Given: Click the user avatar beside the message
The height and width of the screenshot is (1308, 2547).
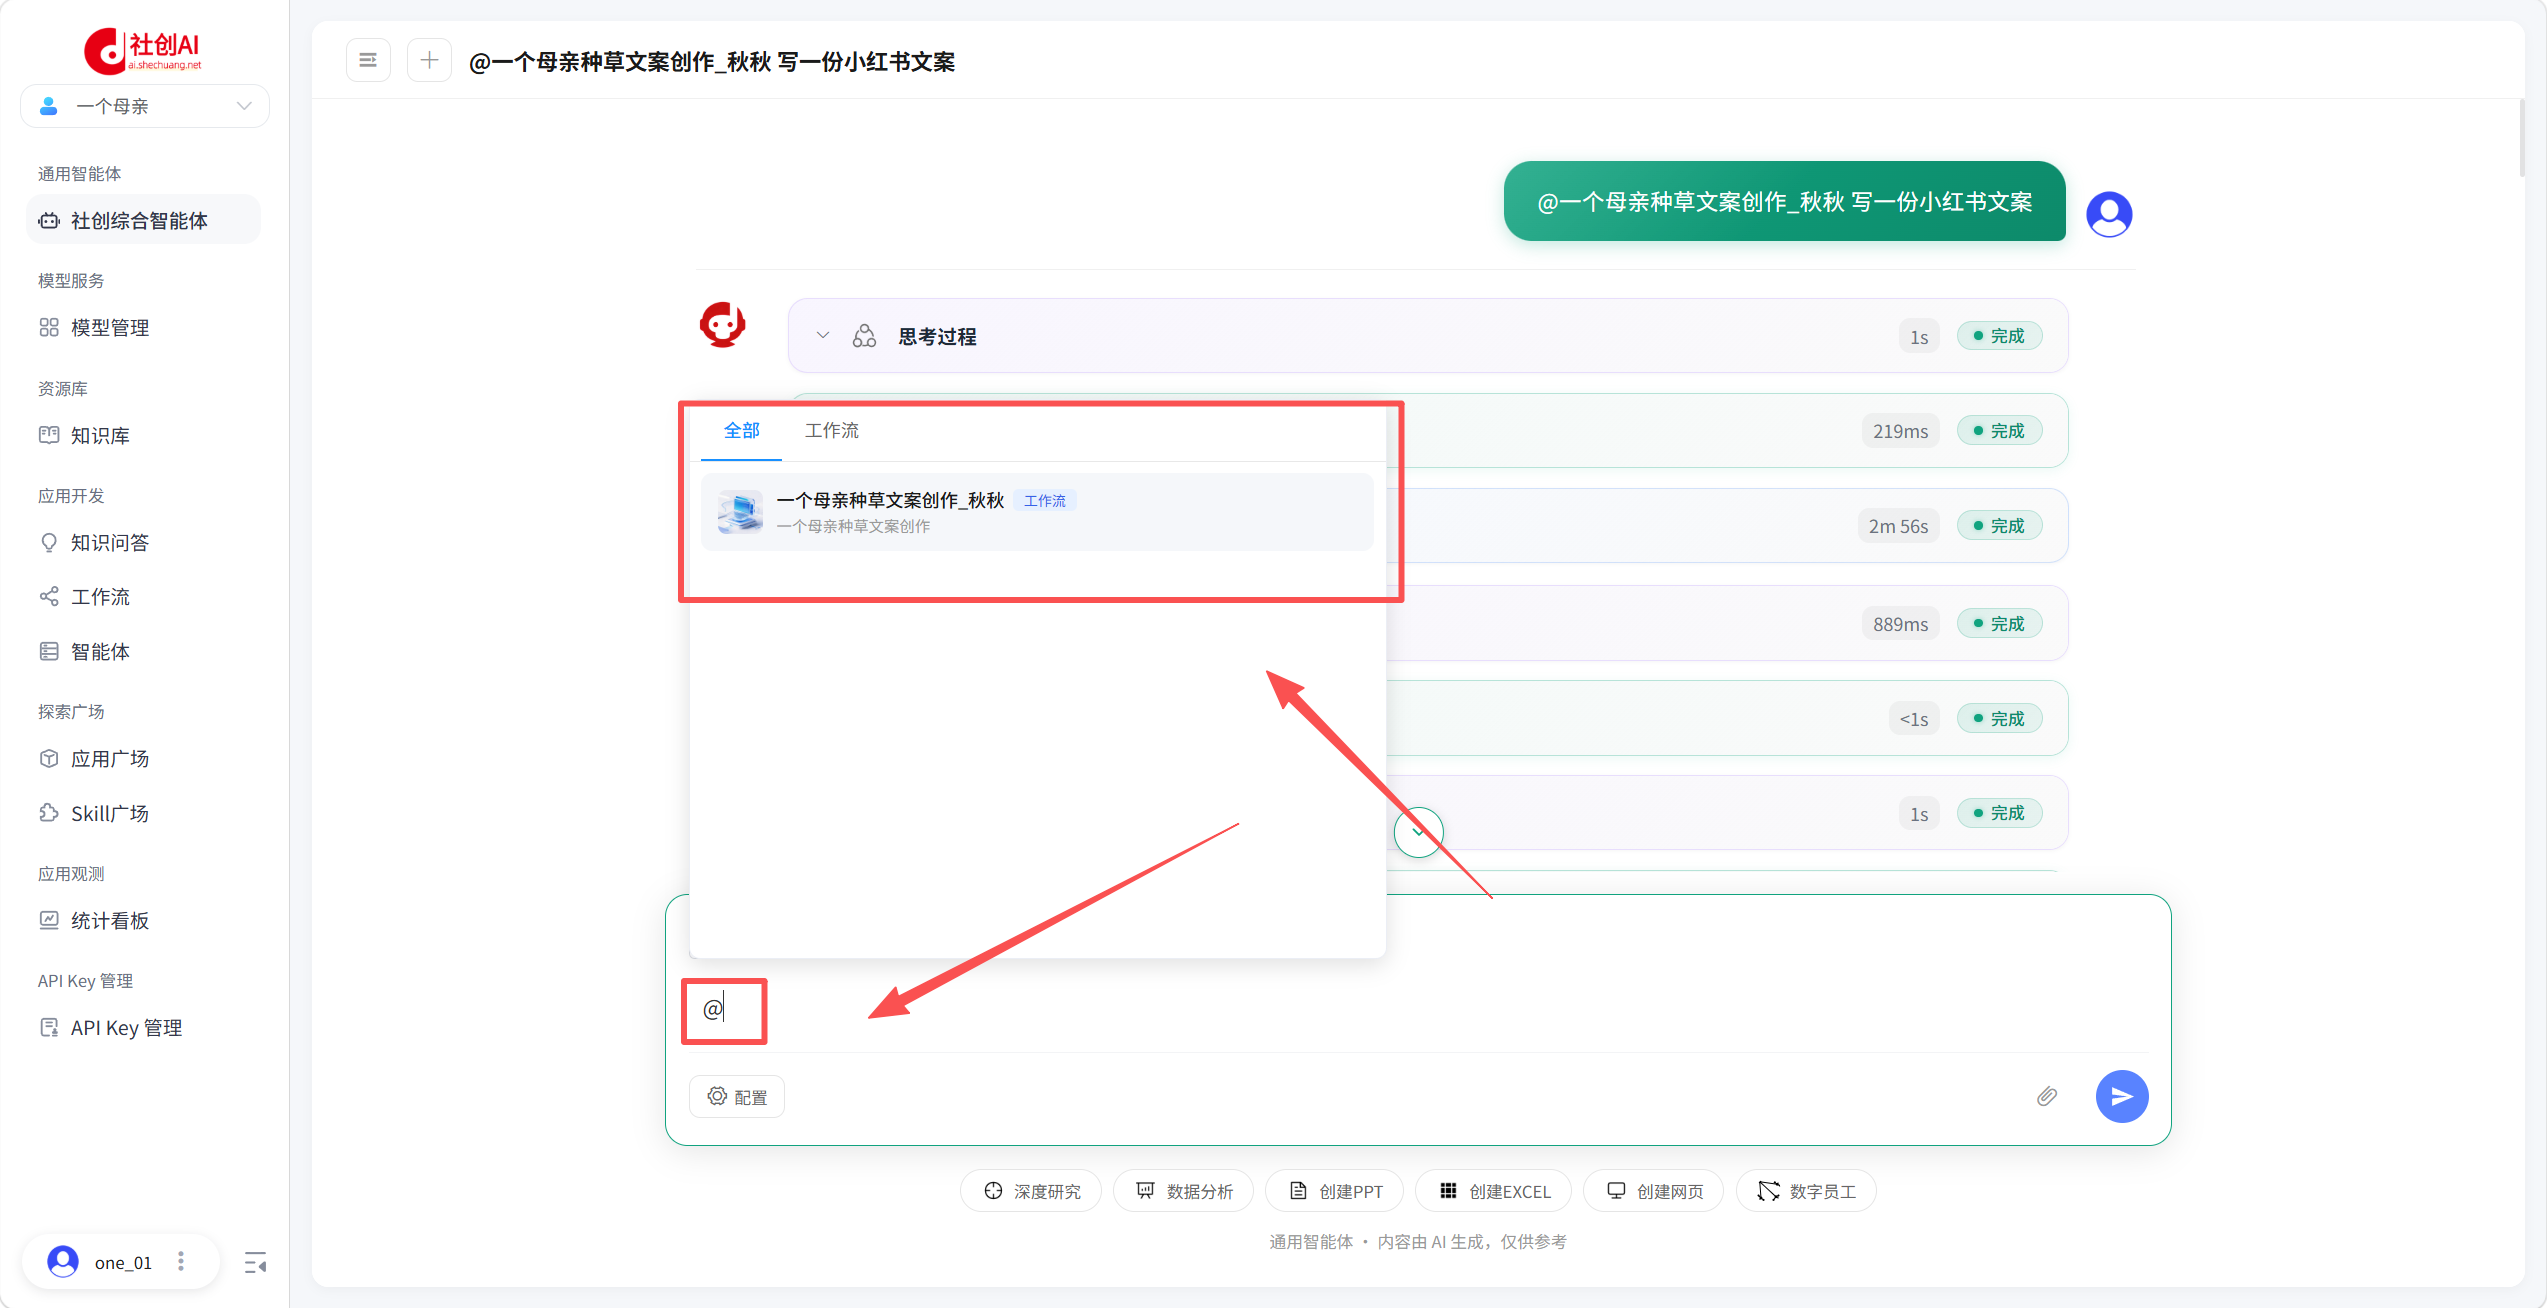Looking at the screenshot, I should (2109, 213).
